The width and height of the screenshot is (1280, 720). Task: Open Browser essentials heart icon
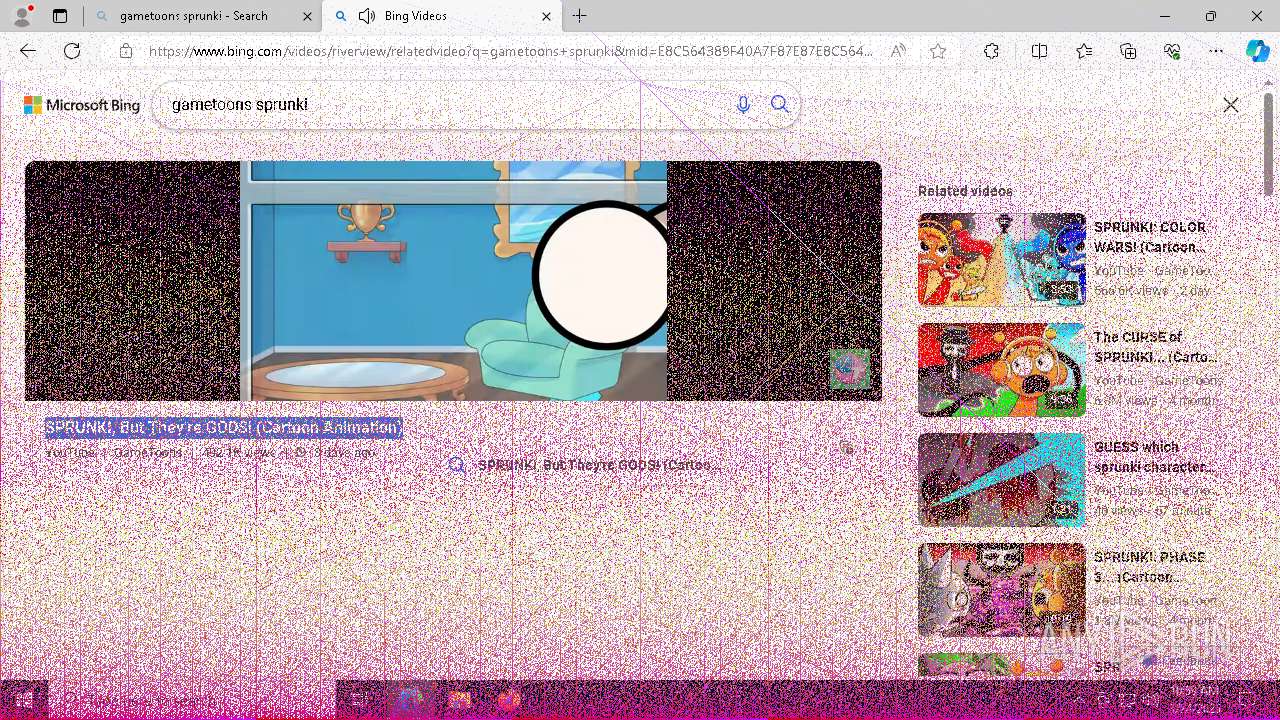[1172, 51]
